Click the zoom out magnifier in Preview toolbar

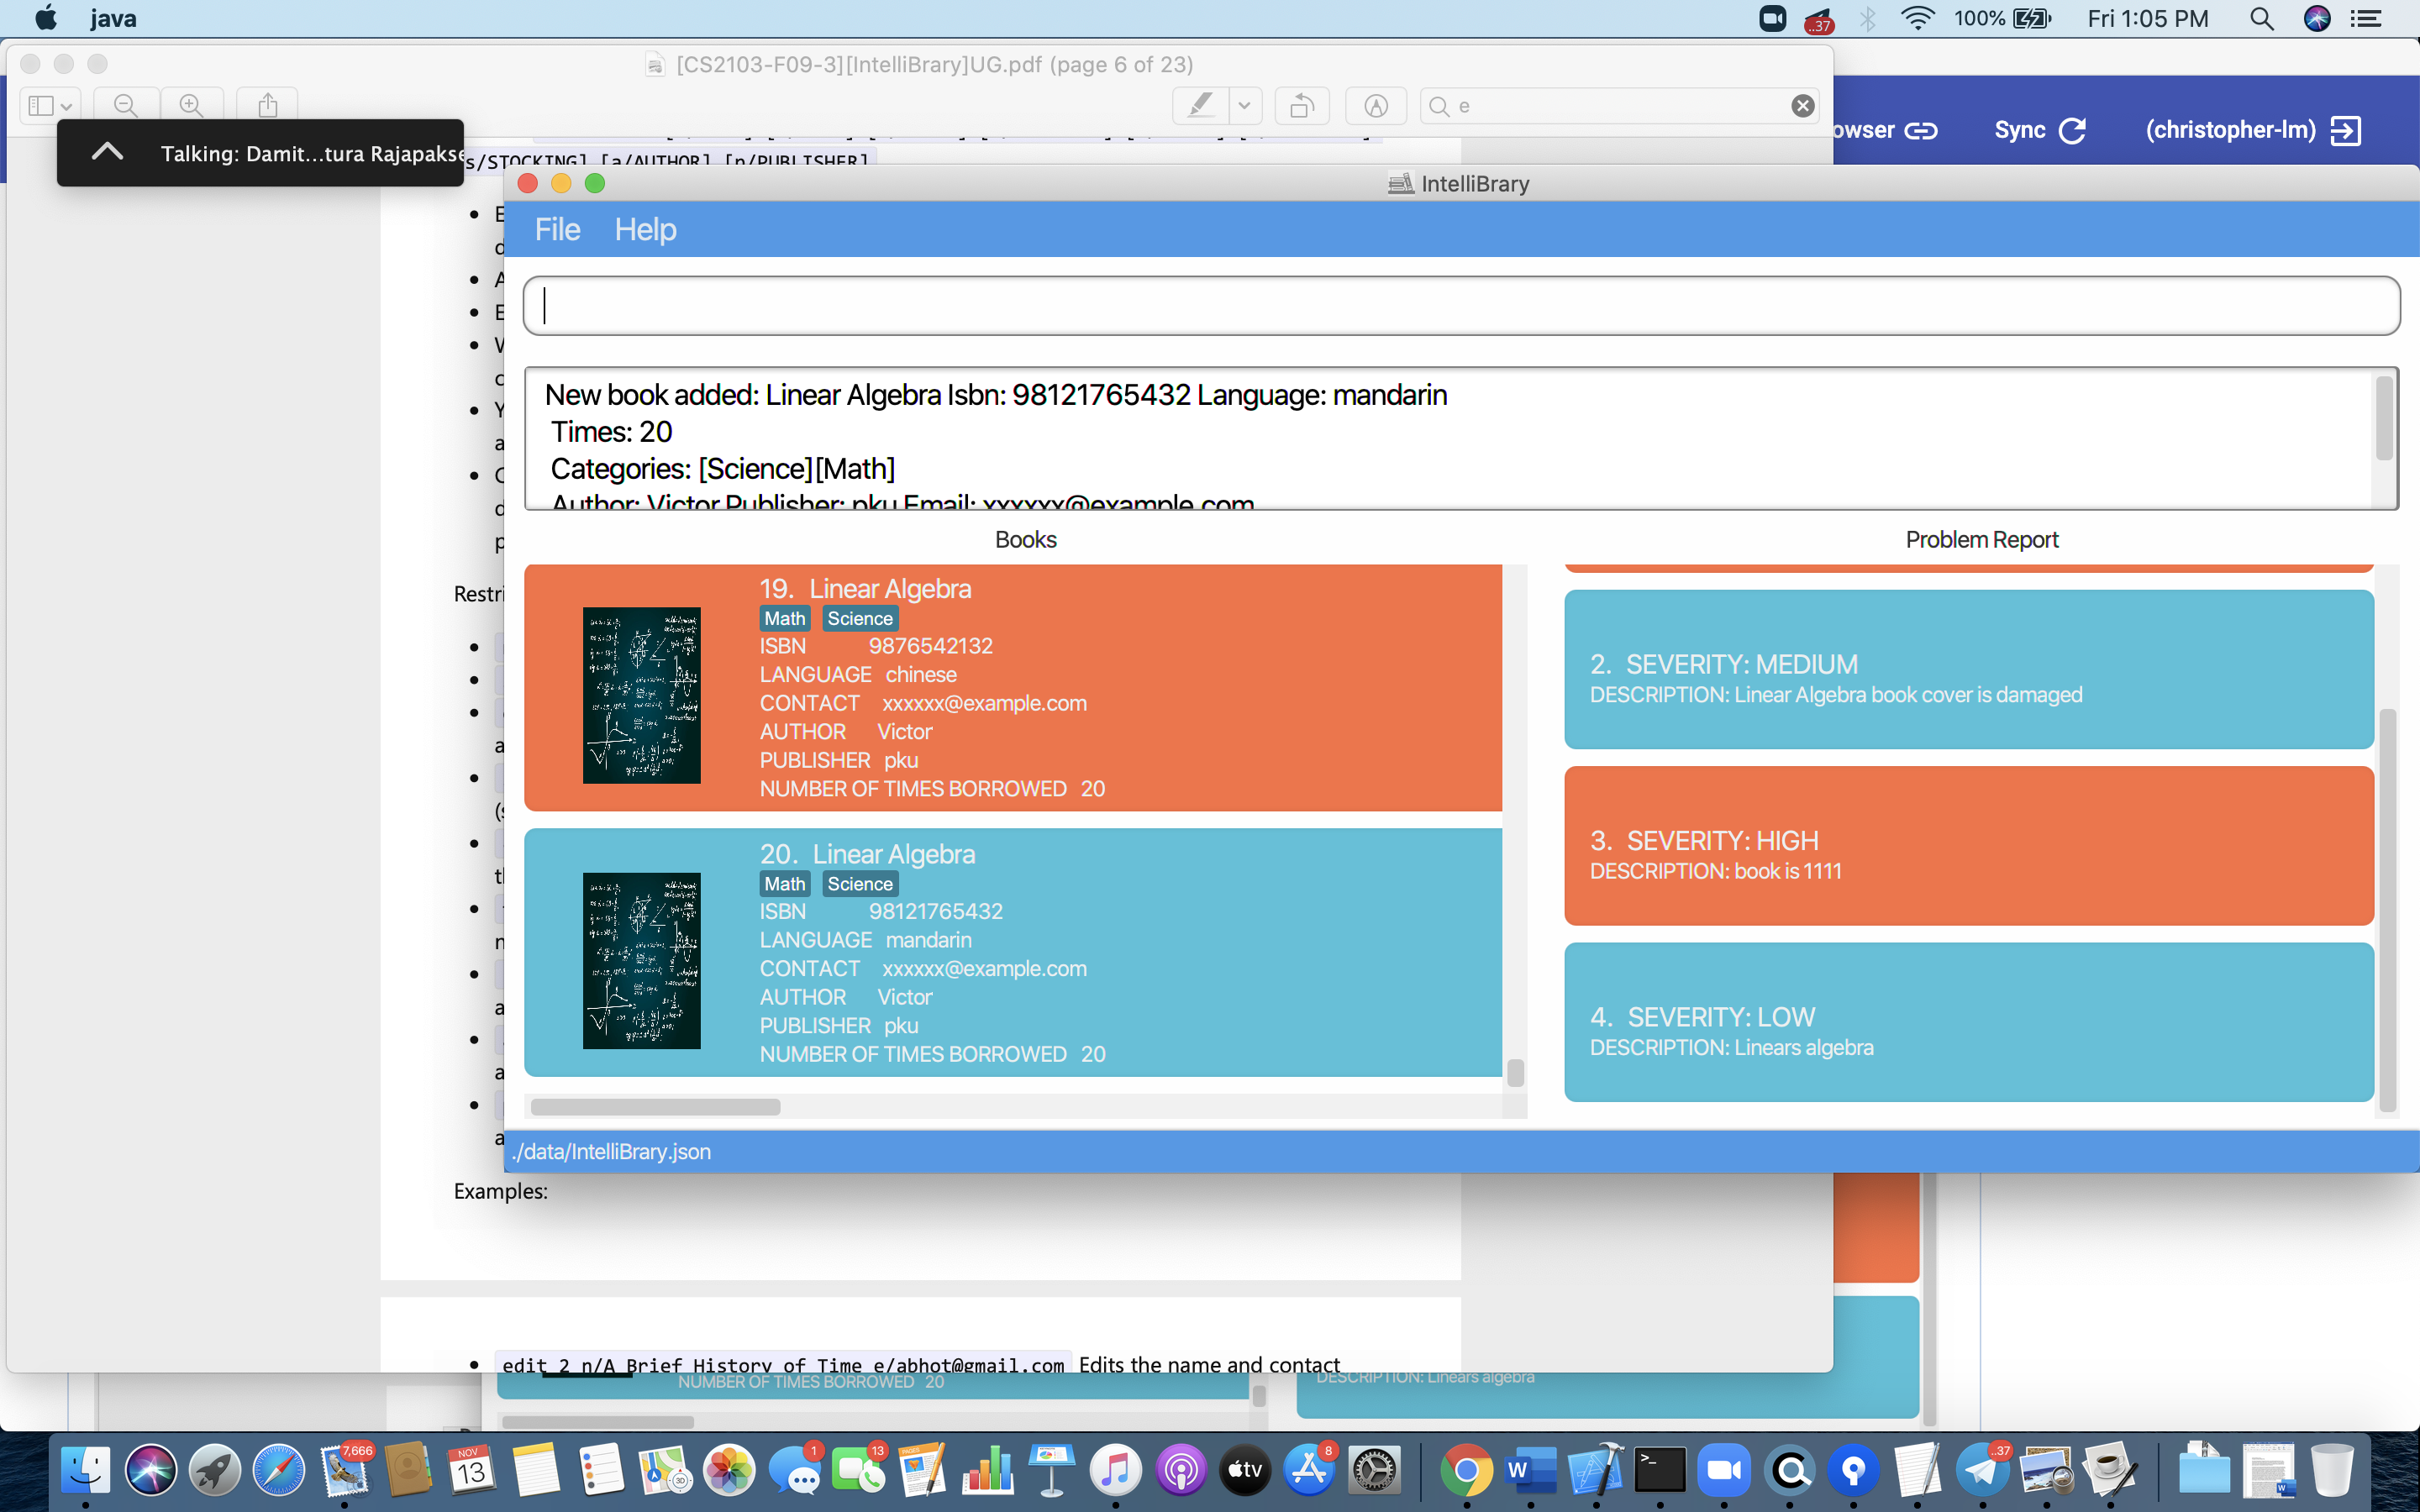(x=125, y=105)
